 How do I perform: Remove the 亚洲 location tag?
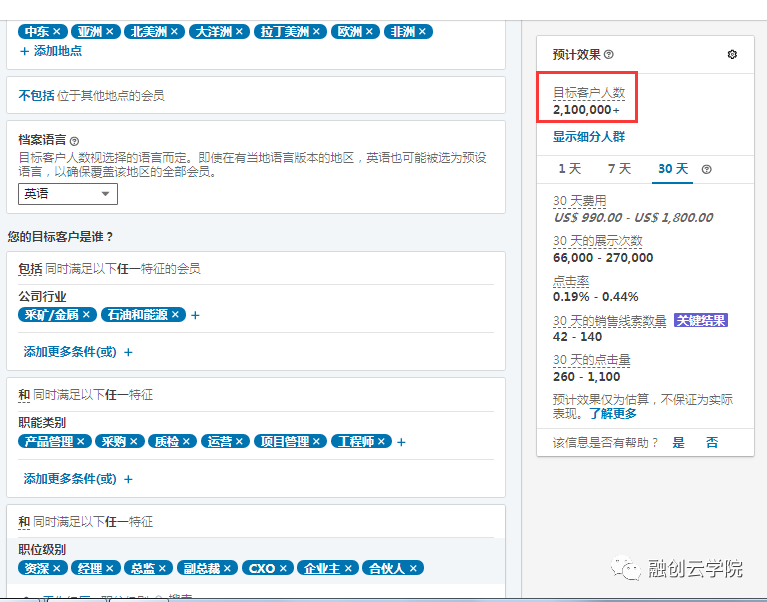110,32
